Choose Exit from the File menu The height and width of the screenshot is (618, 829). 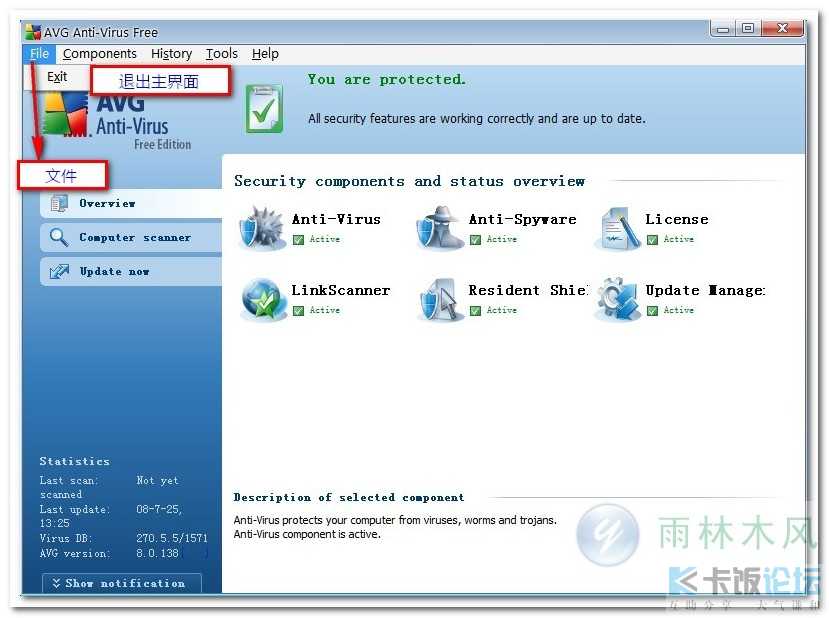57,77
